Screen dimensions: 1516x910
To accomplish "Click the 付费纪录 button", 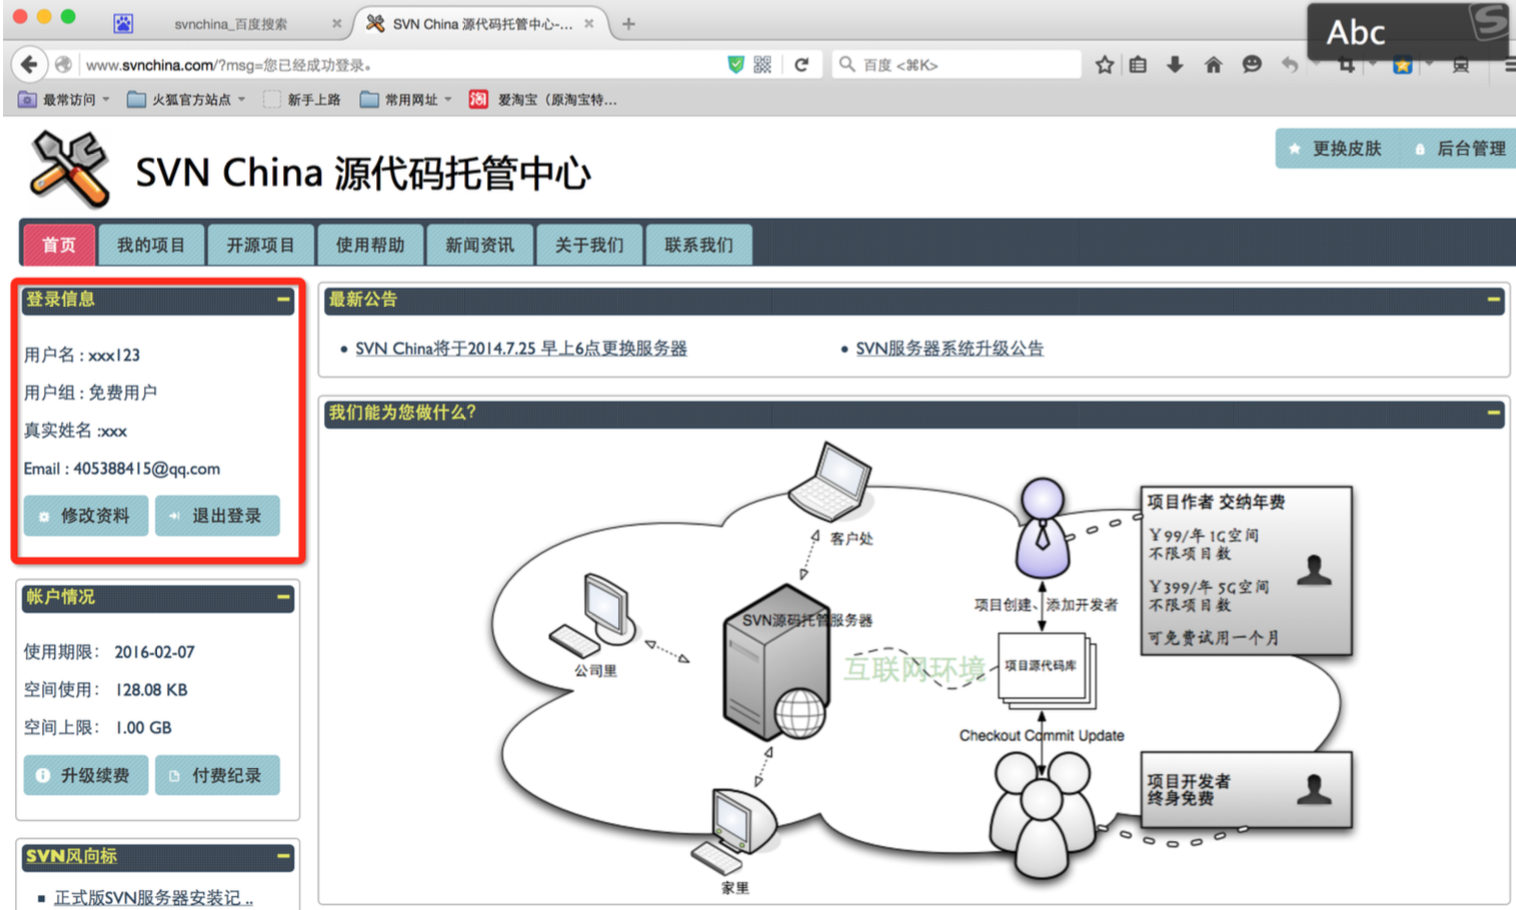I will click(217, 775).
